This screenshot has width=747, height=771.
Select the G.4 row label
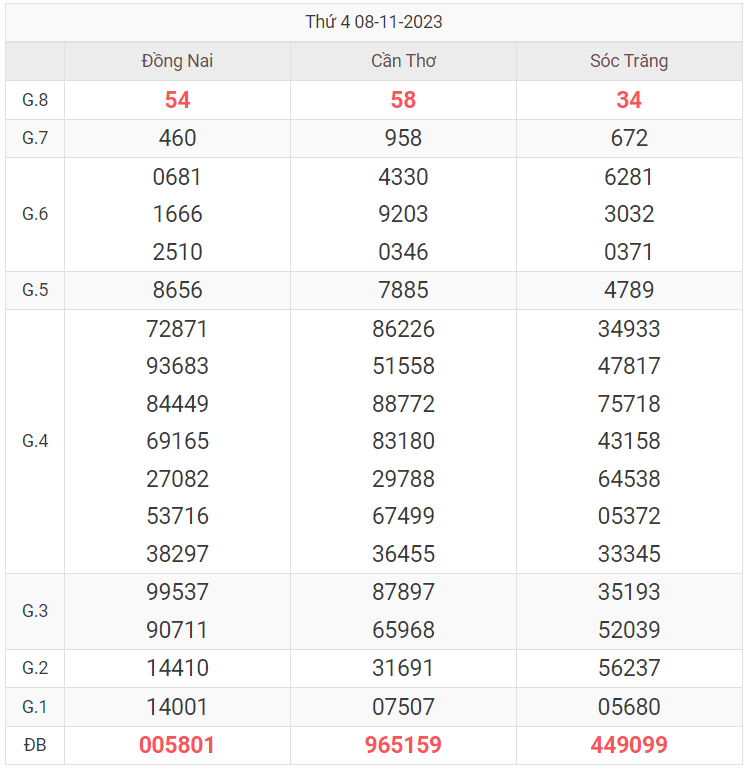click(x=35, y=441)
